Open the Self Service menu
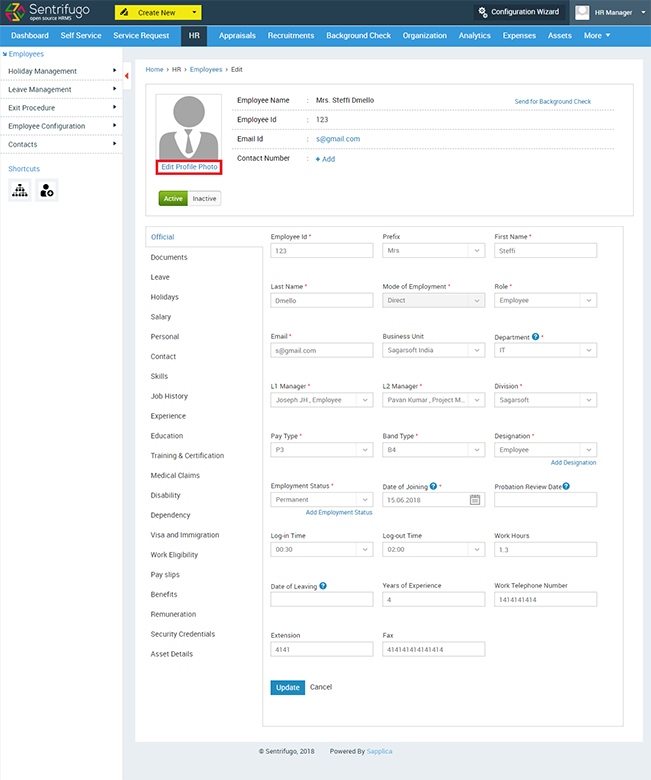Image resolution: width=651 pixels, height=780 pixels. pos(81,35)
